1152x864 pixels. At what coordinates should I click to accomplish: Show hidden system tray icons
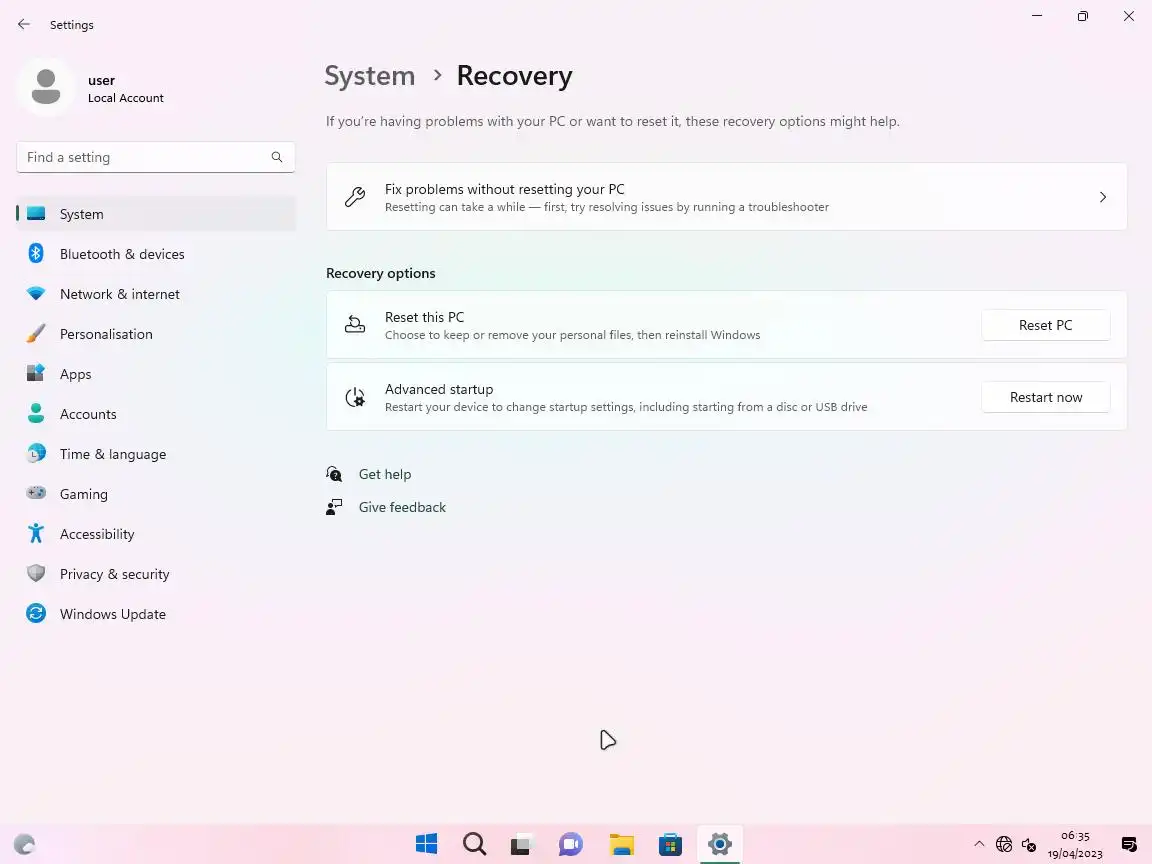979,844
